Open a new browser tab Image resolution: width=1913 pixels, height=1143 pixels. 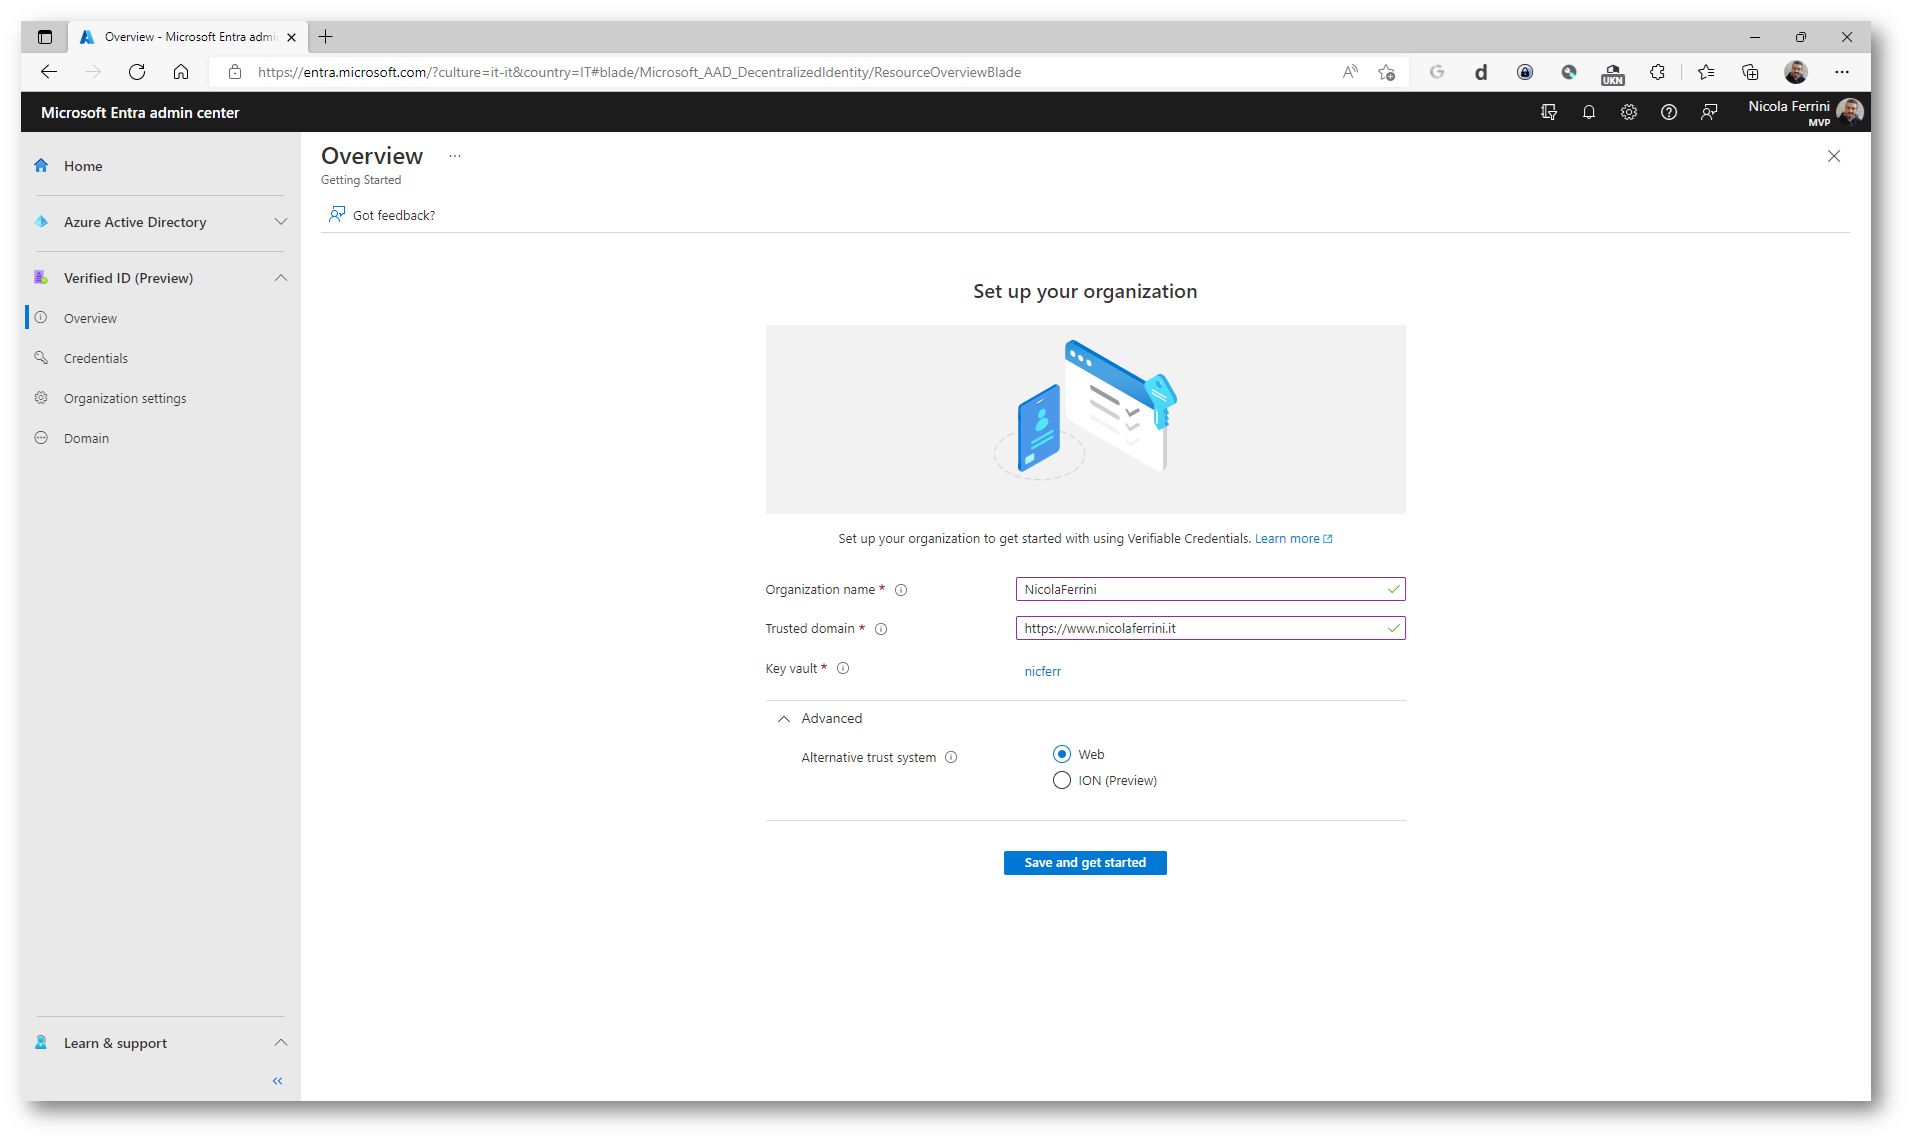(x=326, y=37)
